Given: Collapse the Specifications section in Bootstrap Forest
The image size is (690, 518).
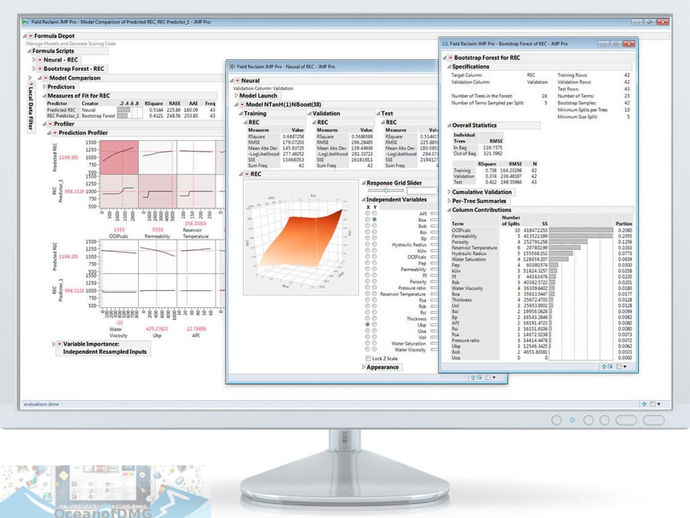Looking at the screenshot, I should pos(449,67).
